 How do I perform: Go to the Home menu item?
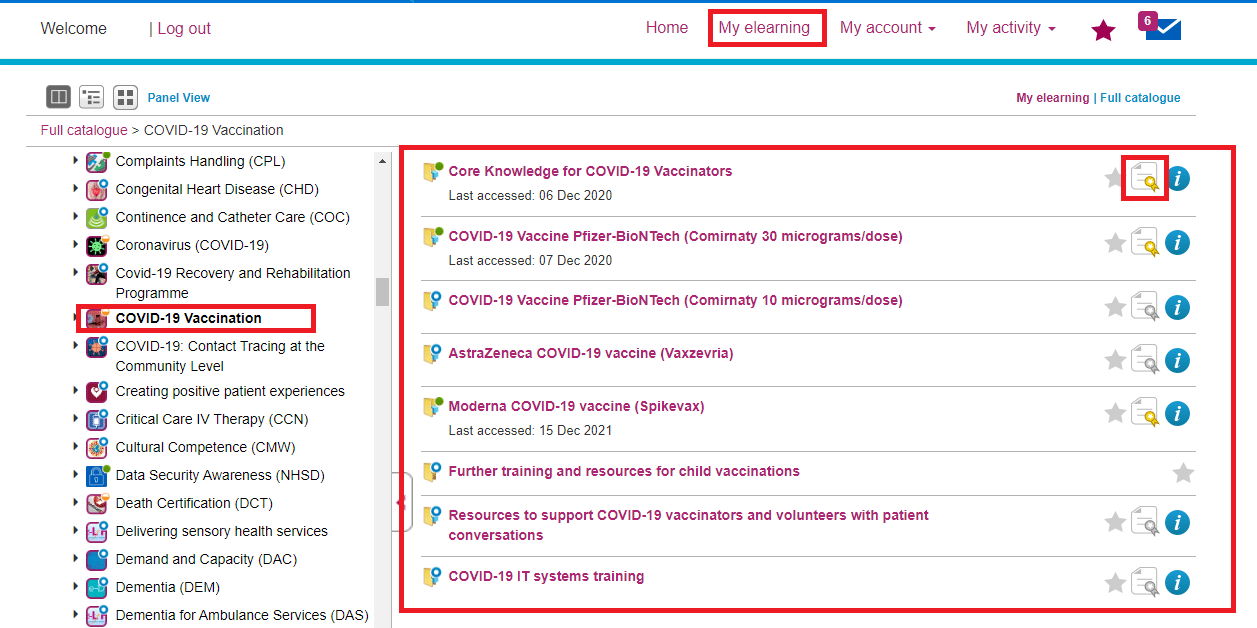pyautogui.click(x=667, y=28)
